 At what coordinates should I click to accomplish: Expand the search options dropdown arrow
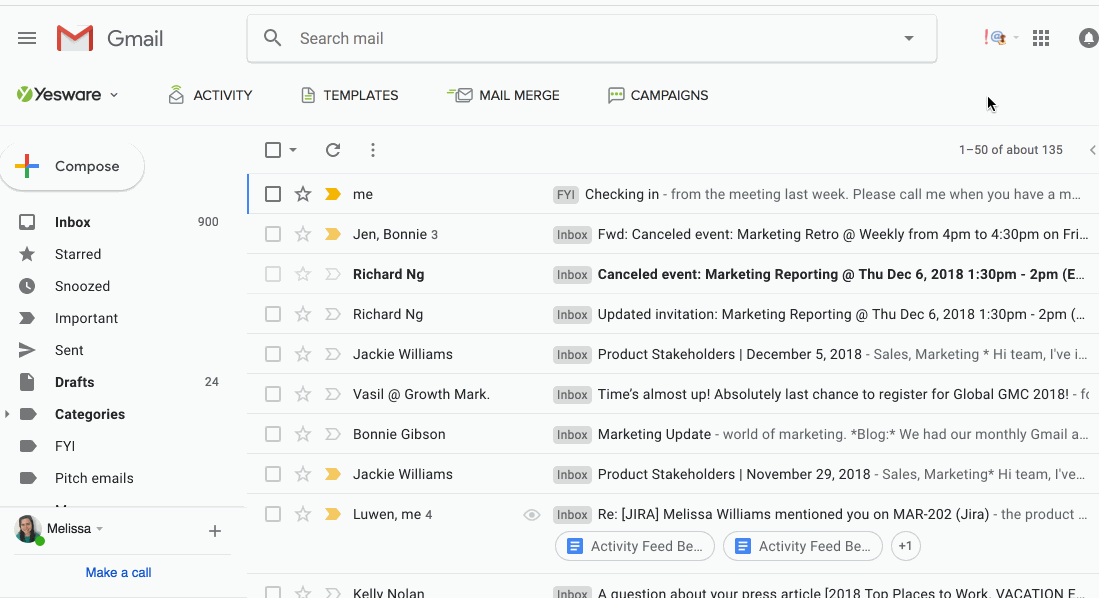tap(909, 38)
